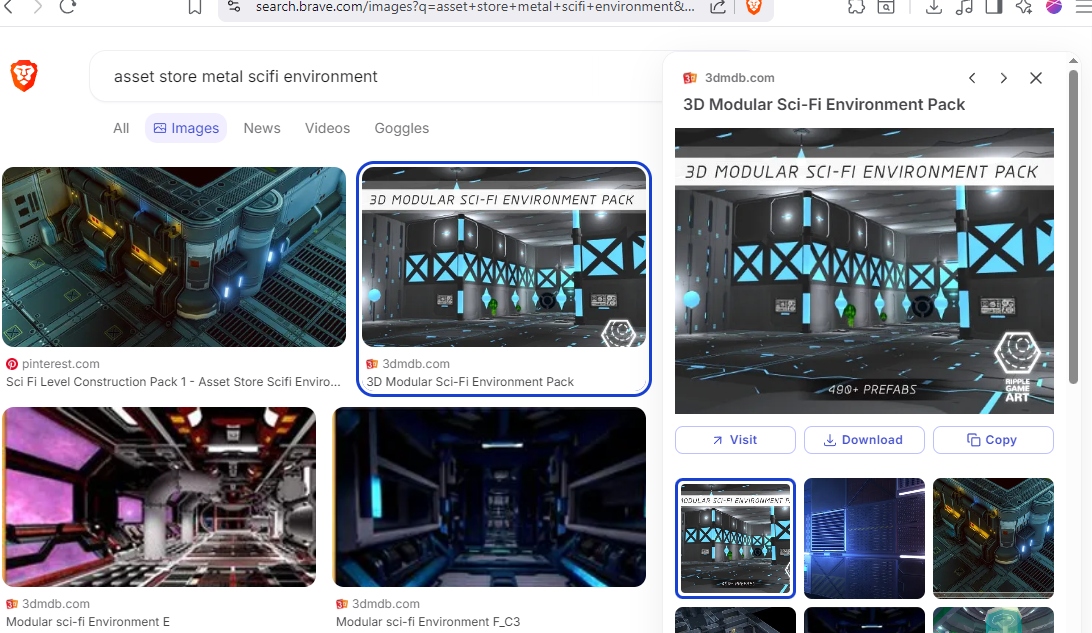Open the browser main menu
This screenshot has width=1092, height=633.
pyautogui.click(x=1083, y=7)
